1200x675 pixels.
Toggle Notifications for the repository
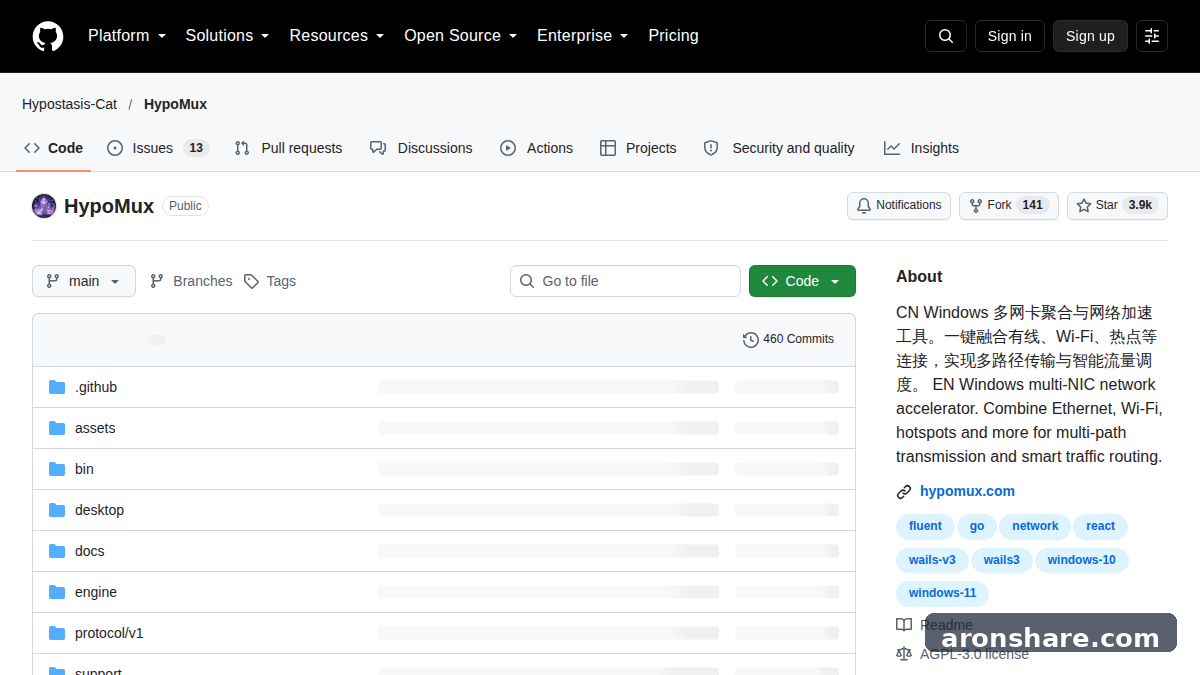tap(899, 205)
